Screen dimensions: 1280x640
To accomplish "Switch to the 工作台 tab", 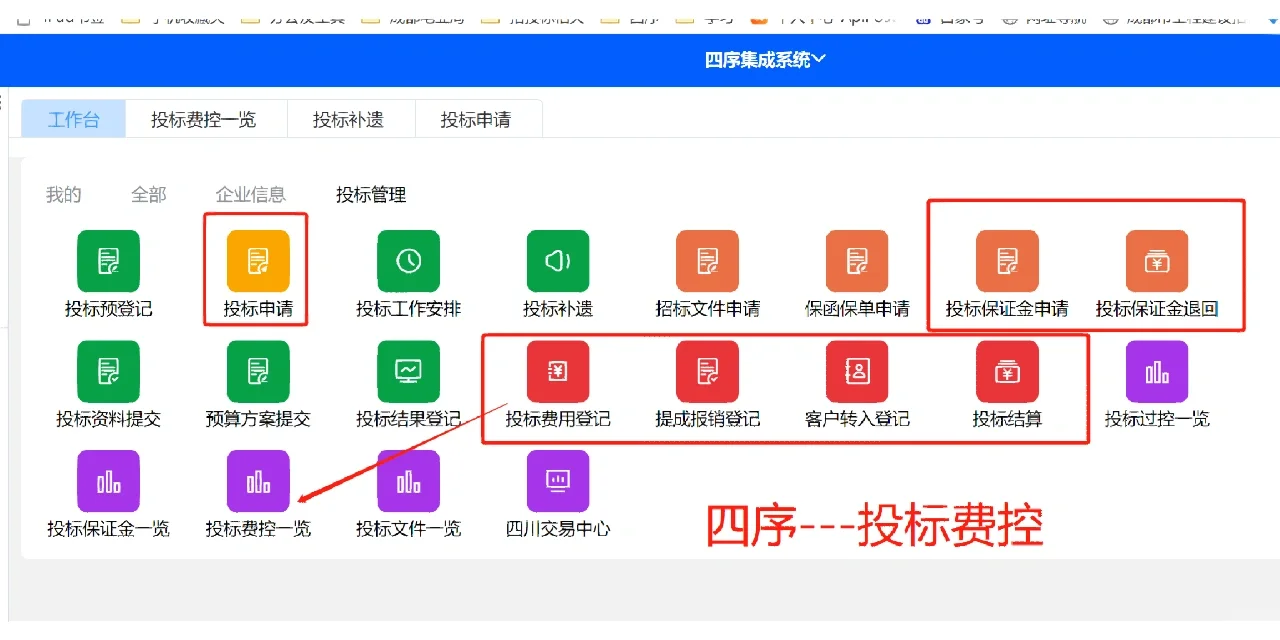I will coord(72,118).
